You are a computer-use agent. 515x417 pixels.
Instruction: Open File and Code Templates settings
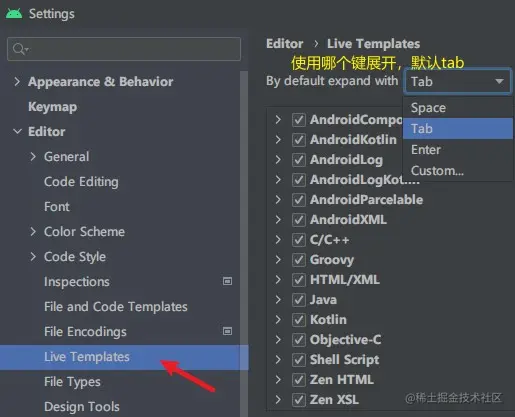[x=116, y=307]
